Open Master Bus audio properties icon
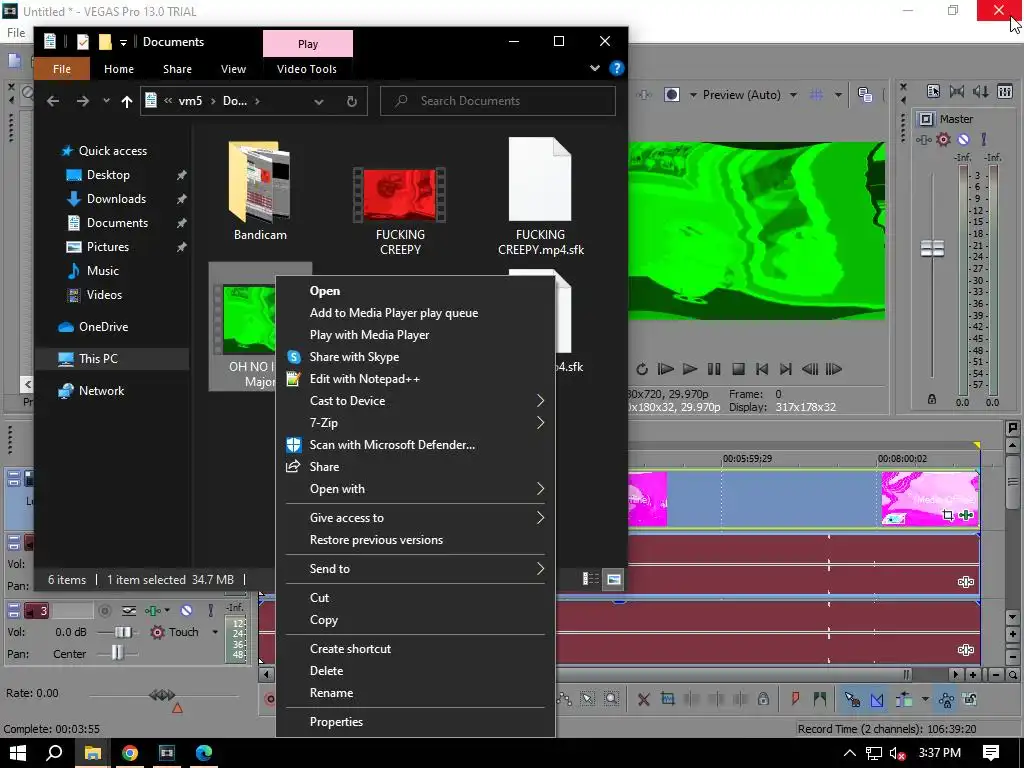Image resolution: width=1024 pixels, height=768 pixels. (x=933, y=91)
